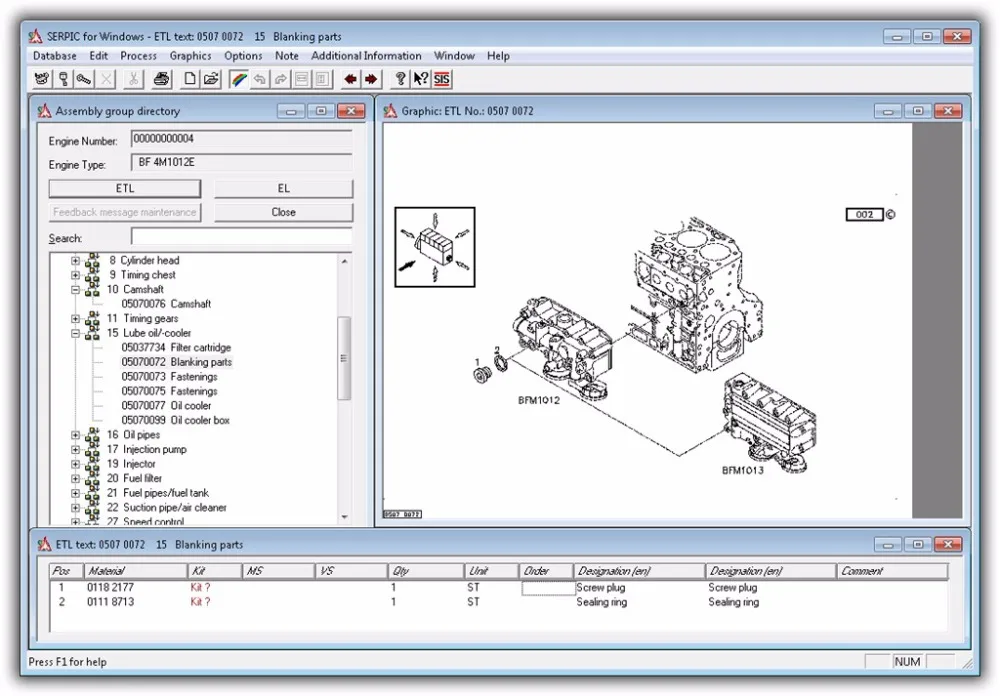Click the group icon beside Oil pipes
This screenshot has height=696, width=1000.
(93, 434)
